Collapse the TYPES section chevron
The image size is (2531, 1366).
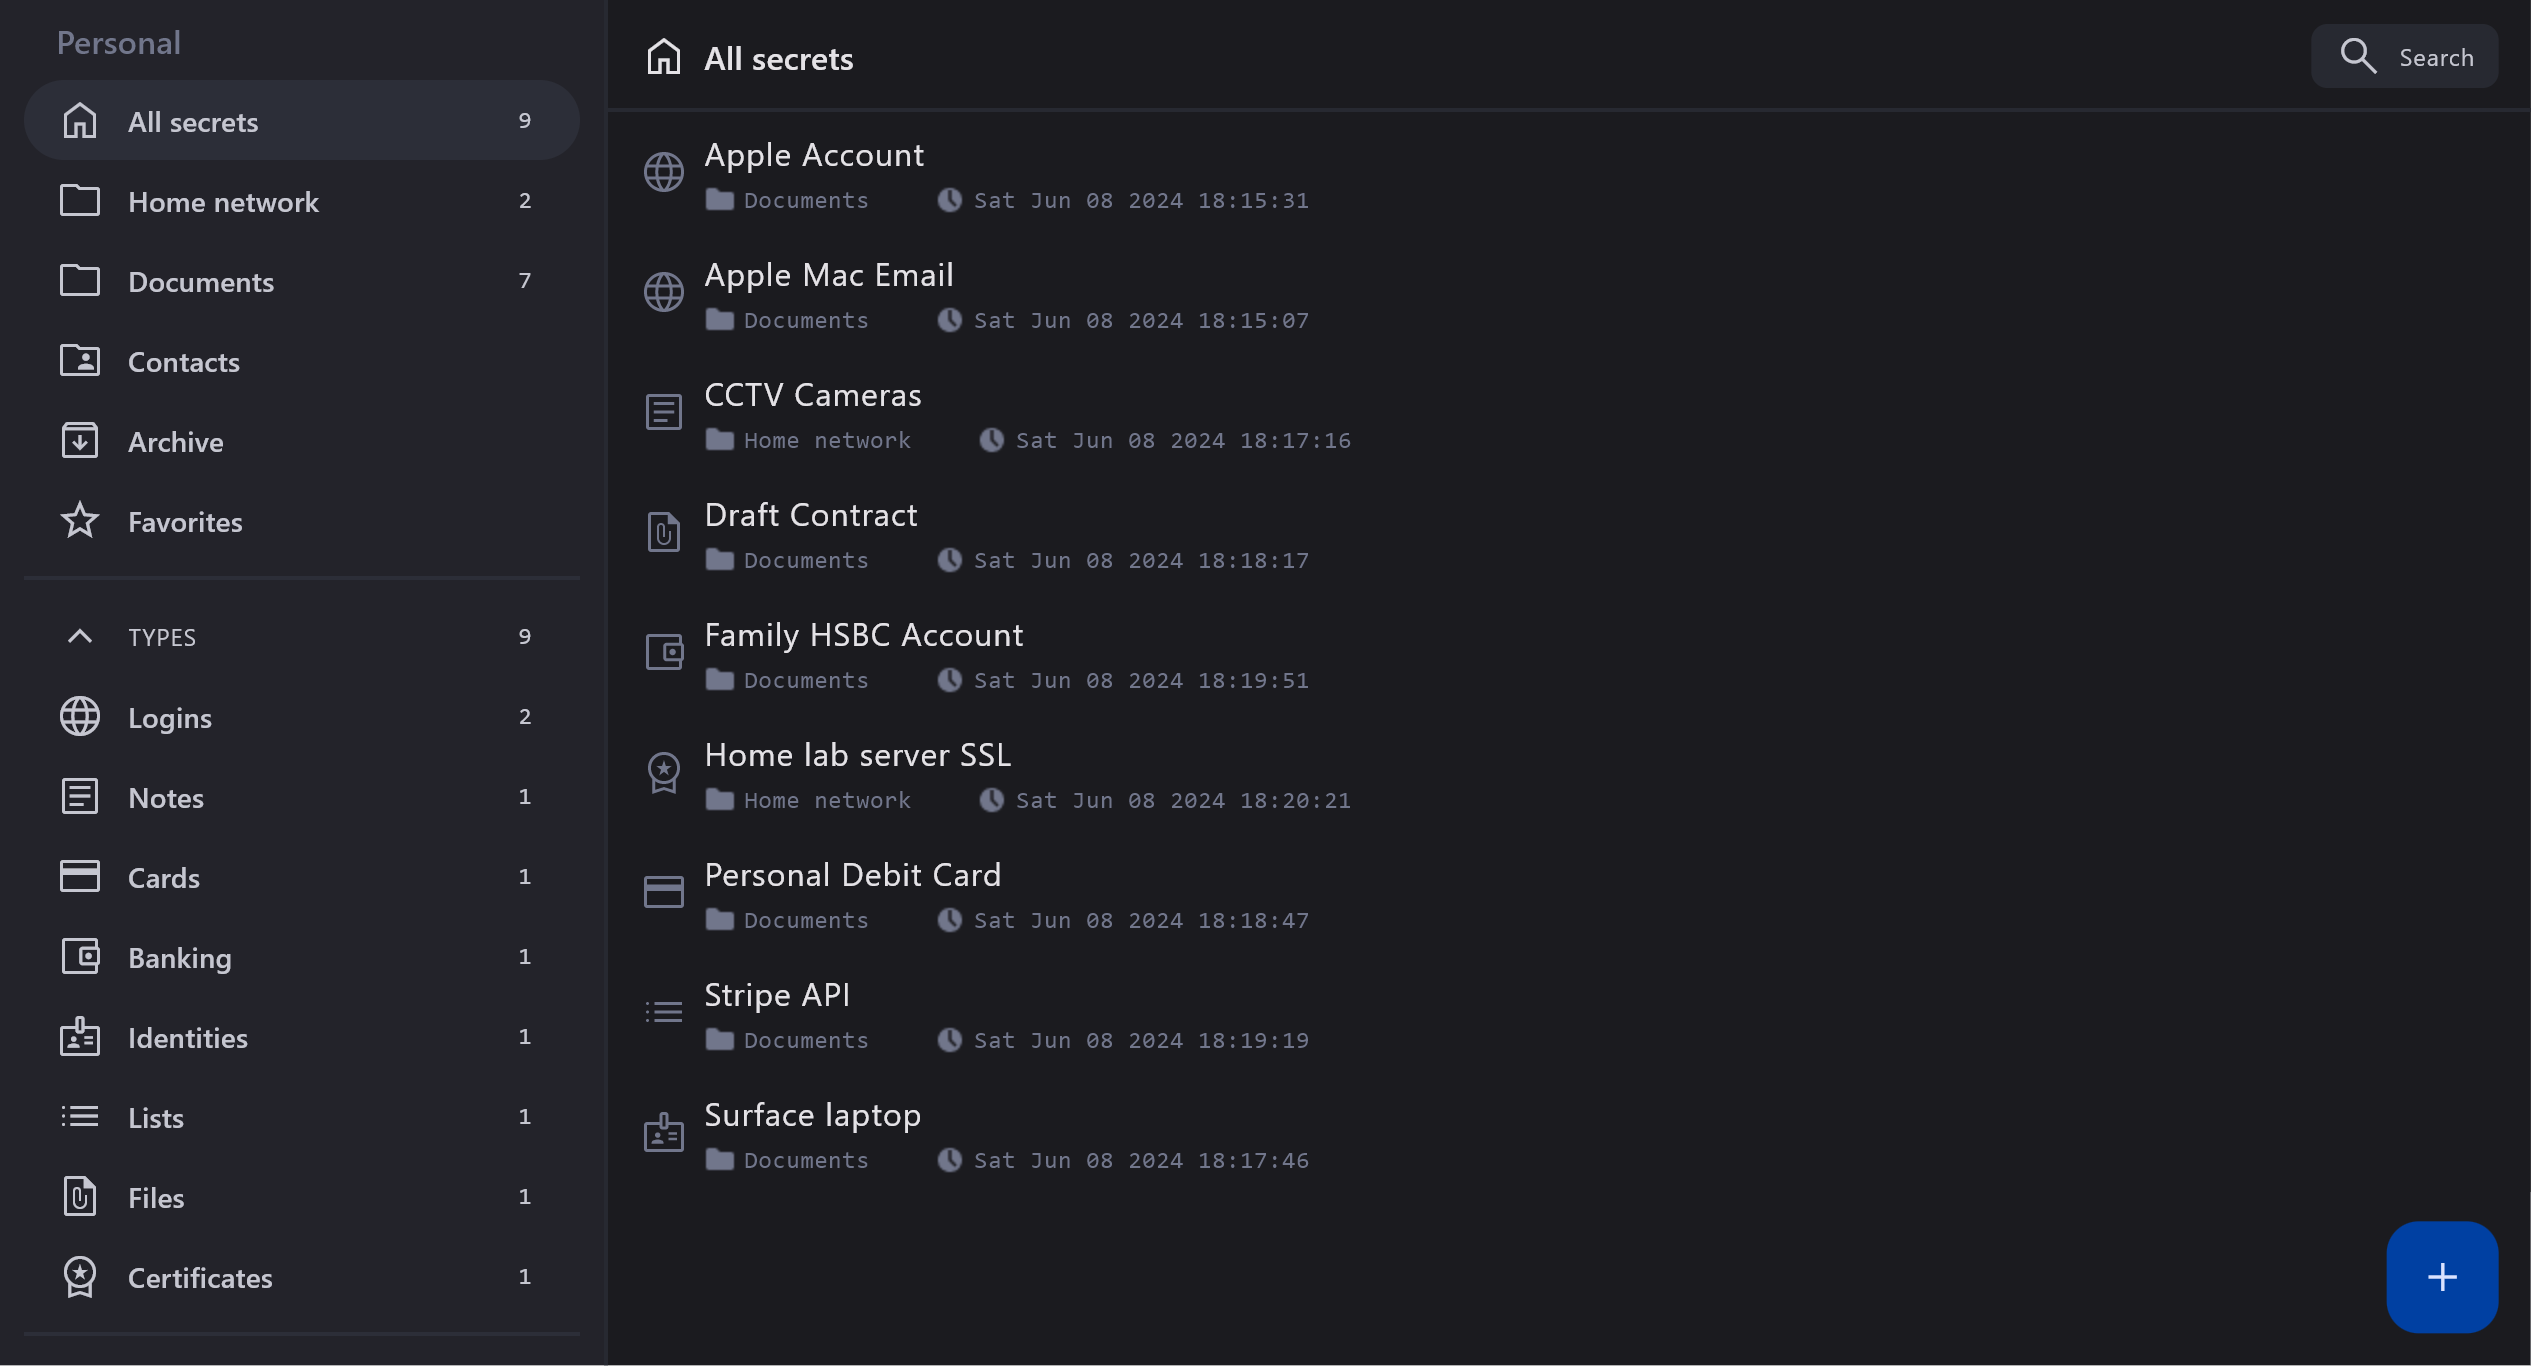(80, 636)
